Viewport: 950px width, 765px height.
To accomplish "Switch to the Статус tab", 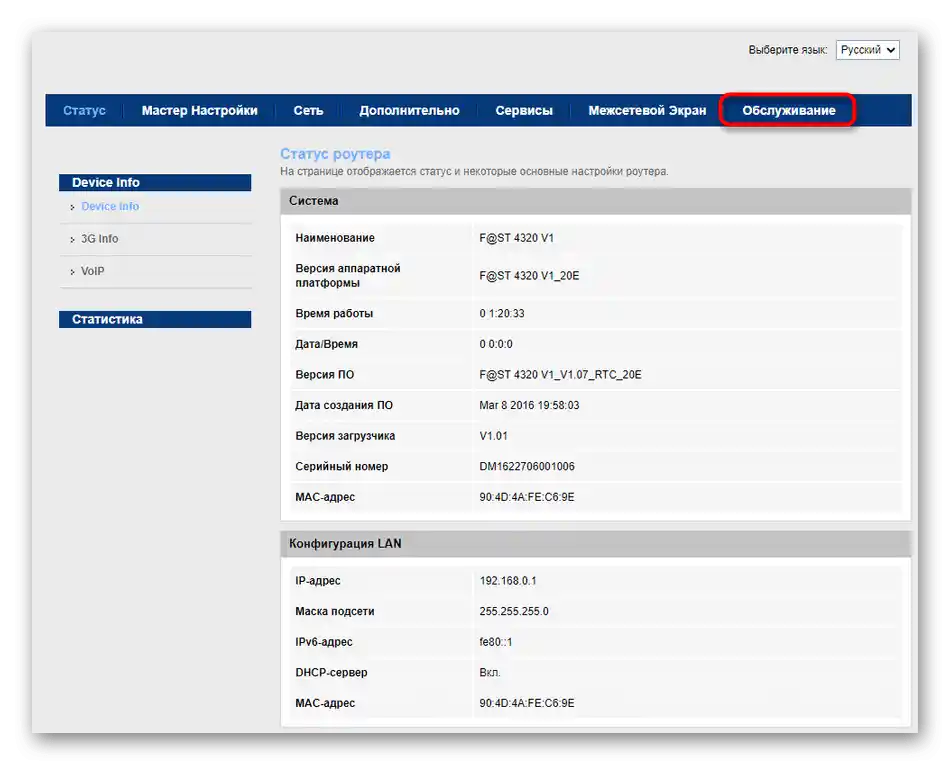I will click(84, 110).
